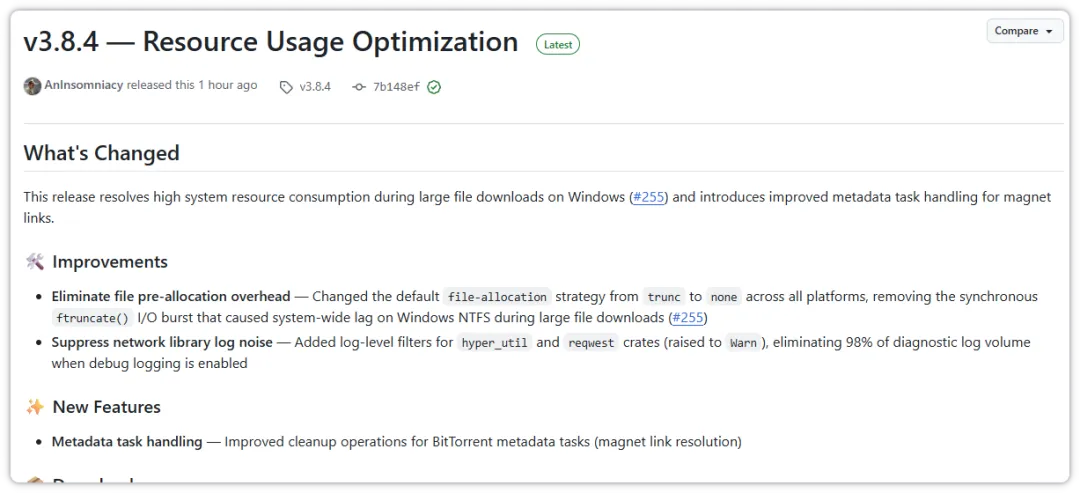The width and height of the screenshot is (1080, 493).
Task: Open the v3.8.4 tag link
Action: (314, 87)
